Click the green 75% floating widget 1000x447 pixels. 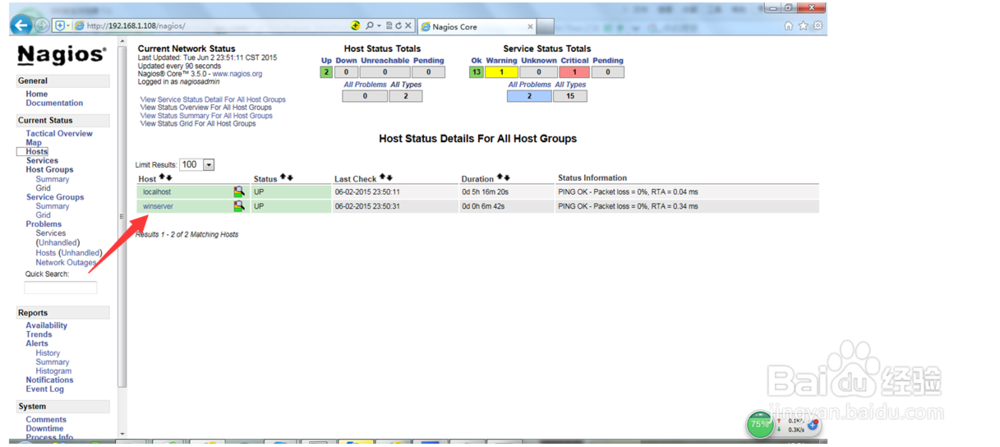(x=760, y=424)
